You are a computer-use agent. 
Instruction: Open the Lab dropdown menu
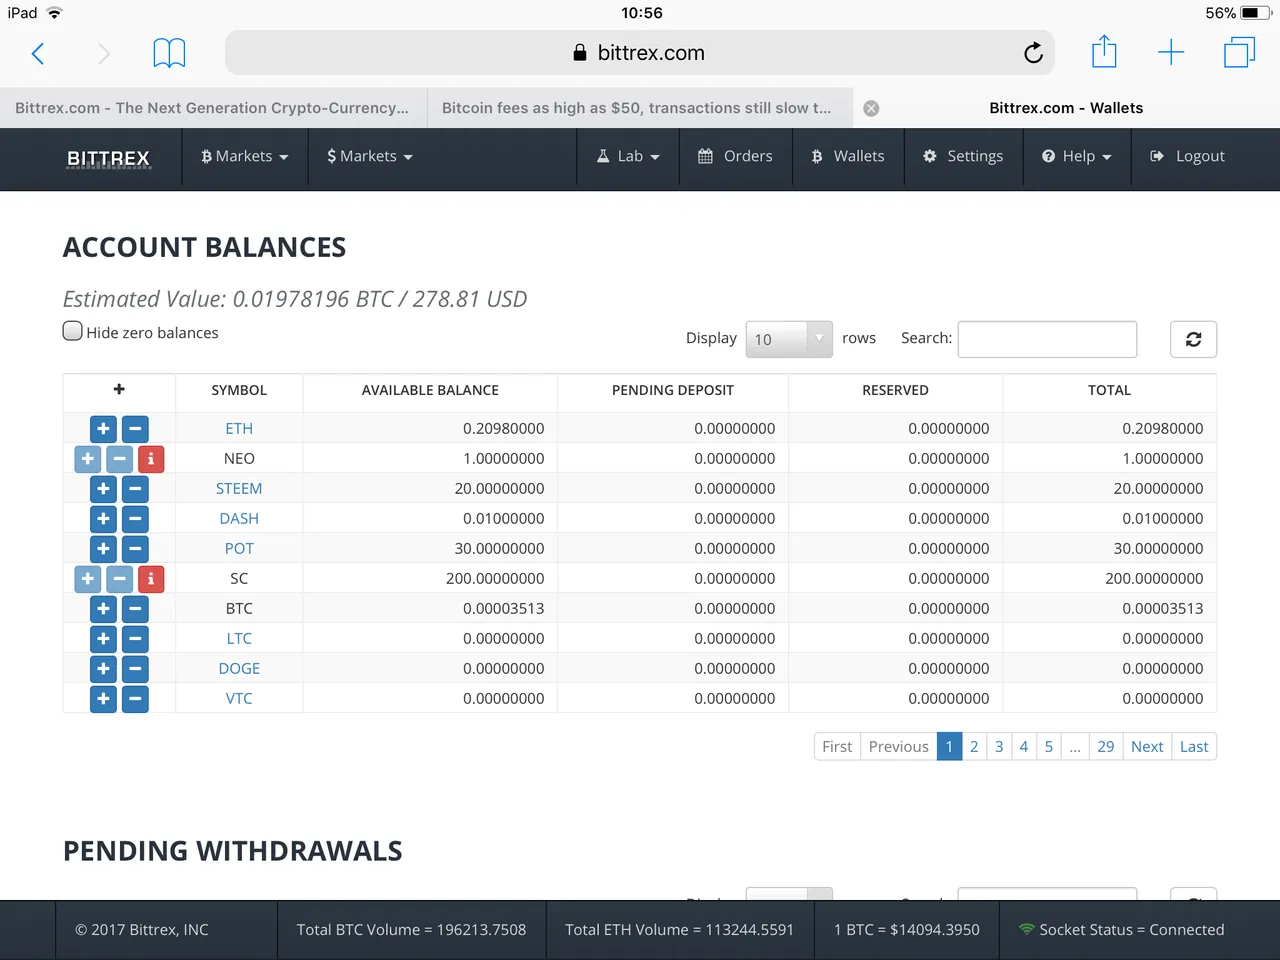click(x=629, y=157)
